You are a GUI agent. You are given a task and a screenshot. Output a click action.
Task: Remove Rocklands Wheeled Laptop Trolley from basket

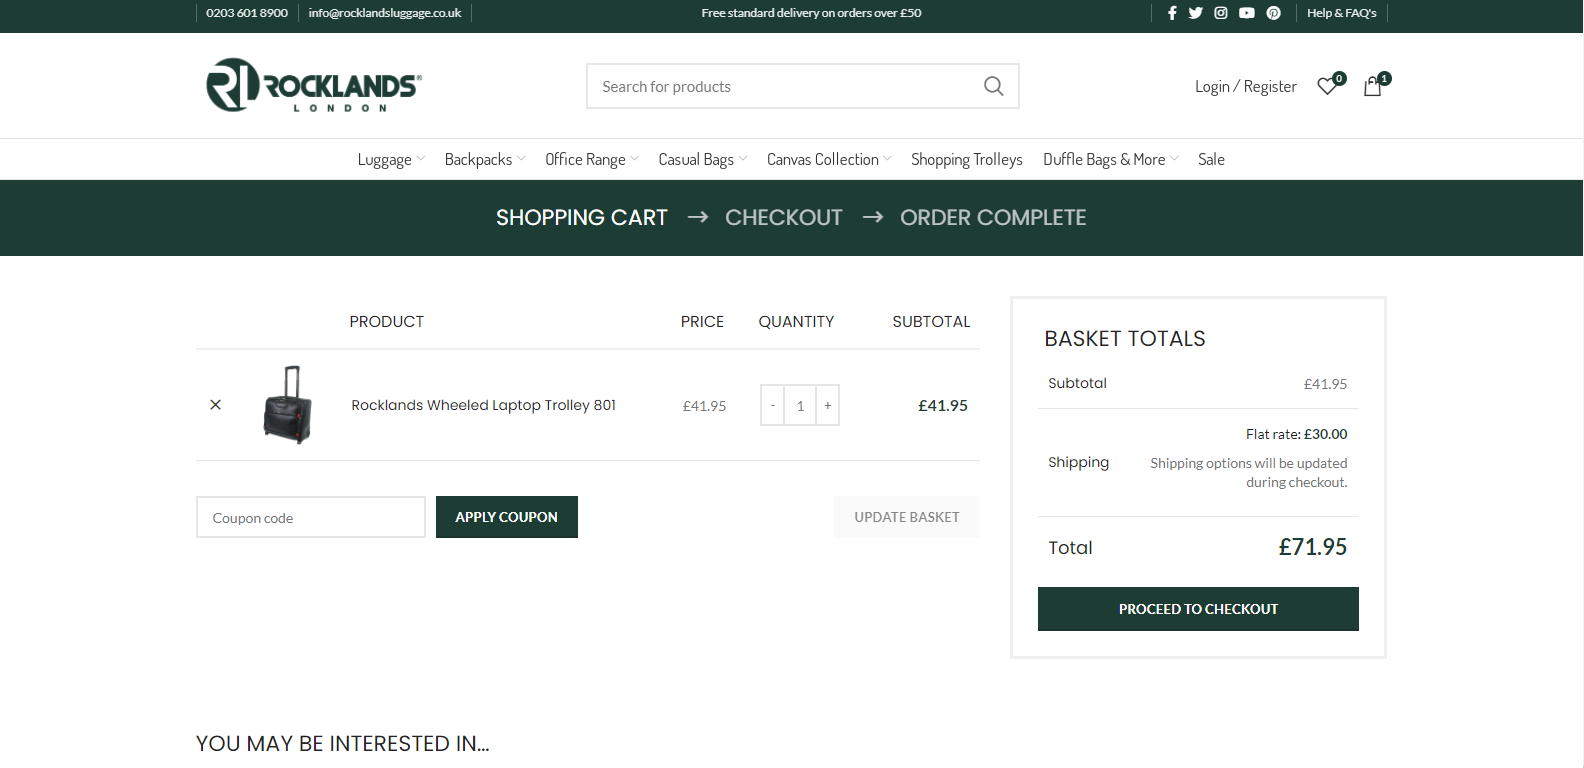[x=215, y=405]
